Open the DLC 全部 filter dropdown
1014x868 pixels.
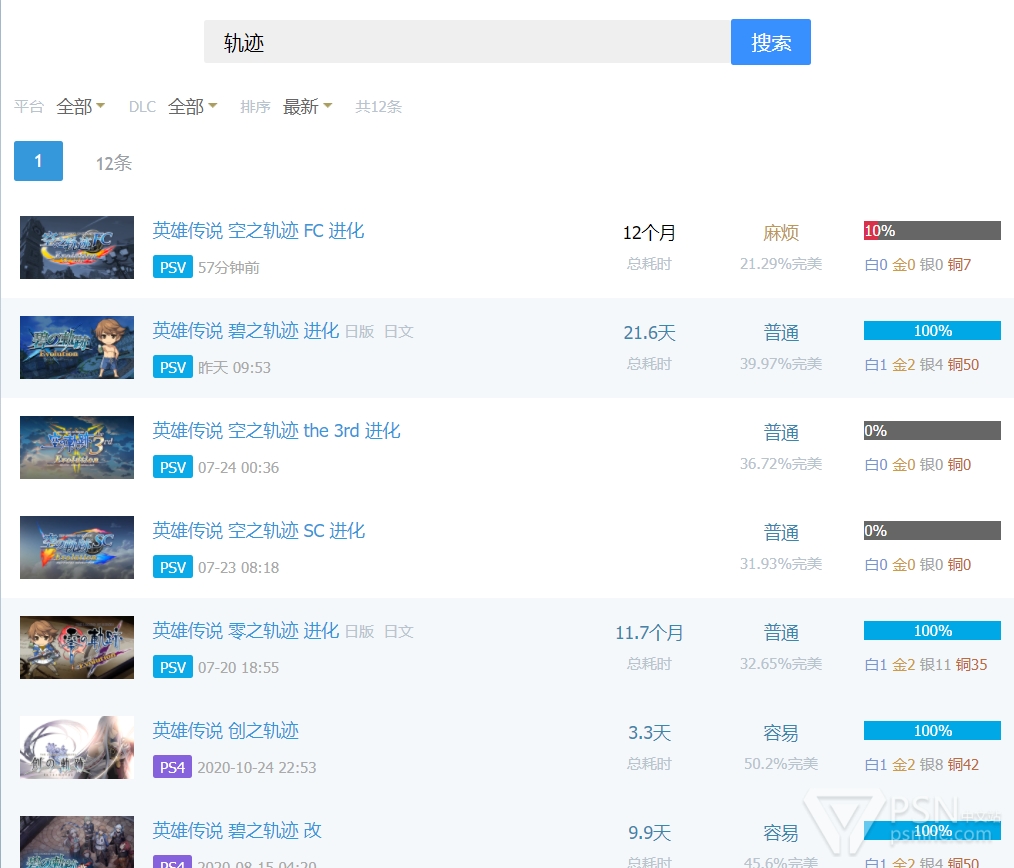point(192,106)
